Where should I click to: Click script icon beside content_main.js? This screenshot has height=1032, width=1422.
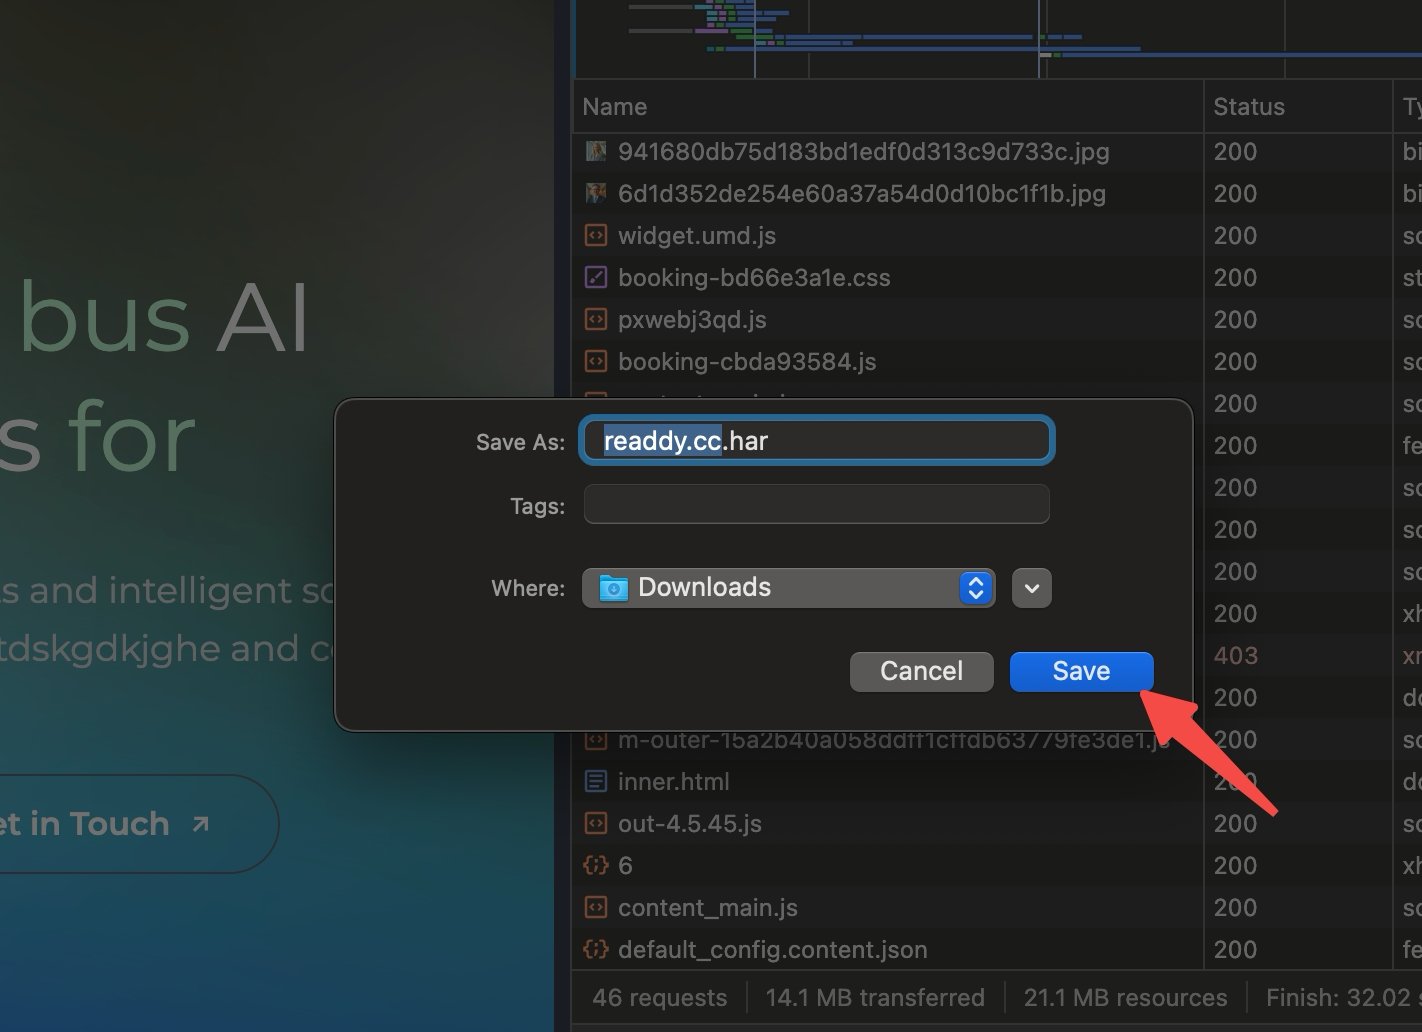[x=596, y=908]
